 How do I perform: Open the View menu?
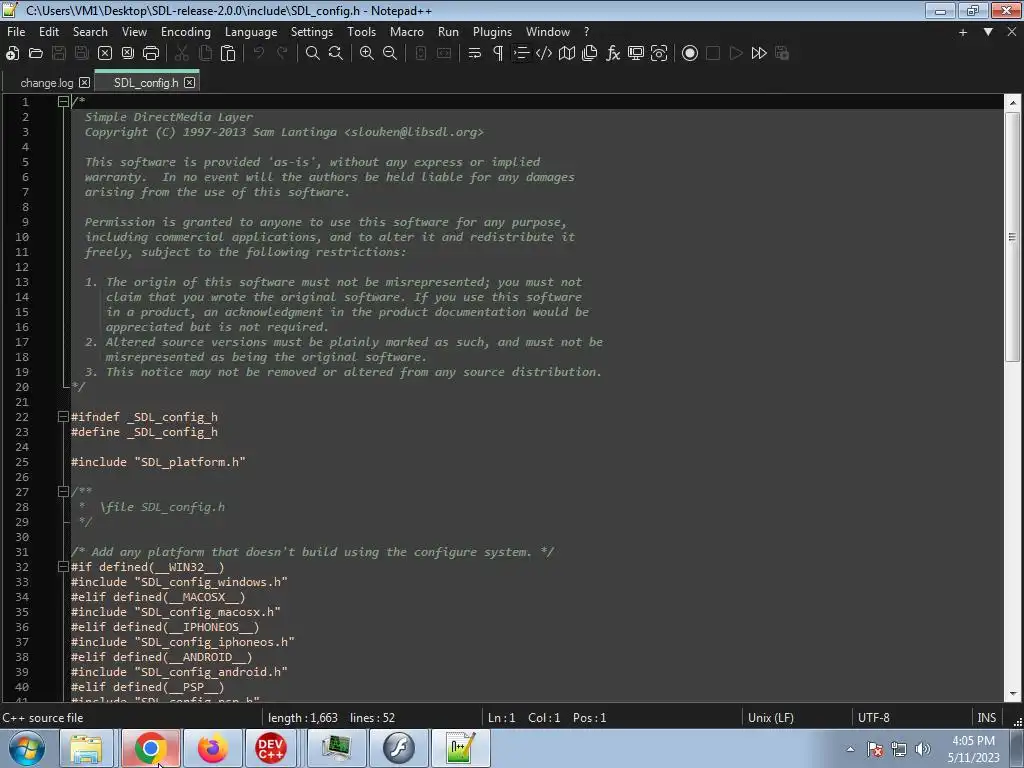coord(135,32)
